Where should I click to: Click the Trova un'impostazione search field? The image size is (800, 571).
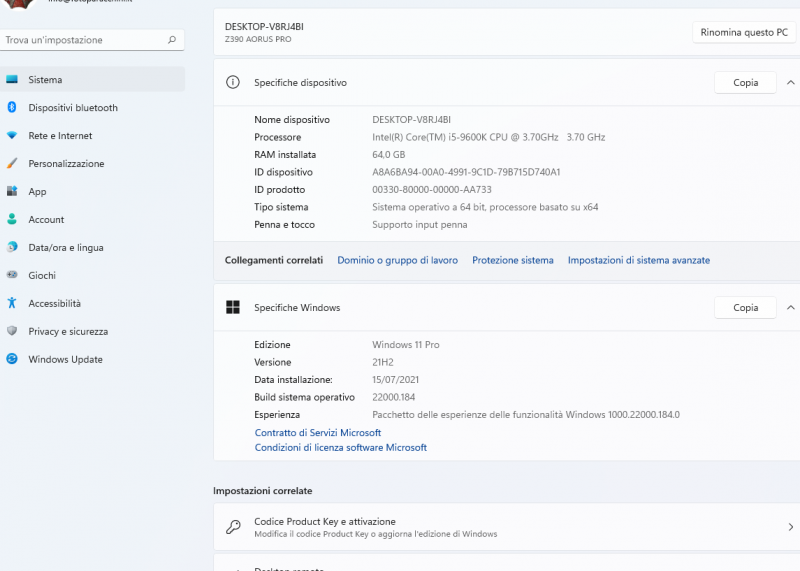pos(92,40)
